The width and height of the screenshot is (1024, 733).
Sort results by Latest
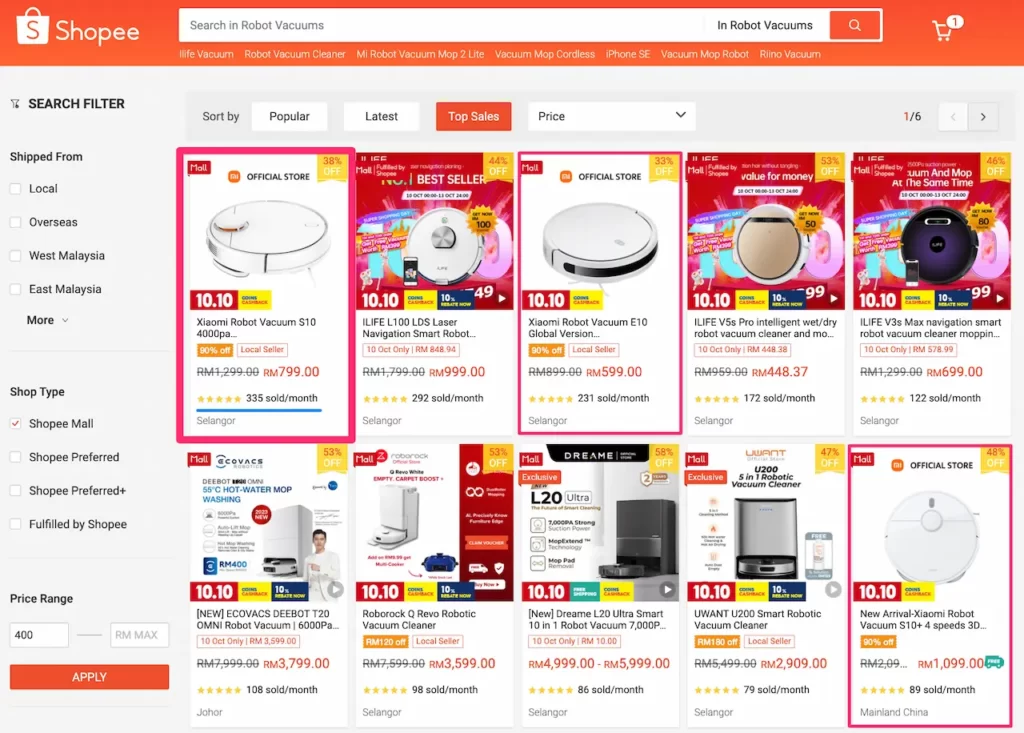[381, 116]
